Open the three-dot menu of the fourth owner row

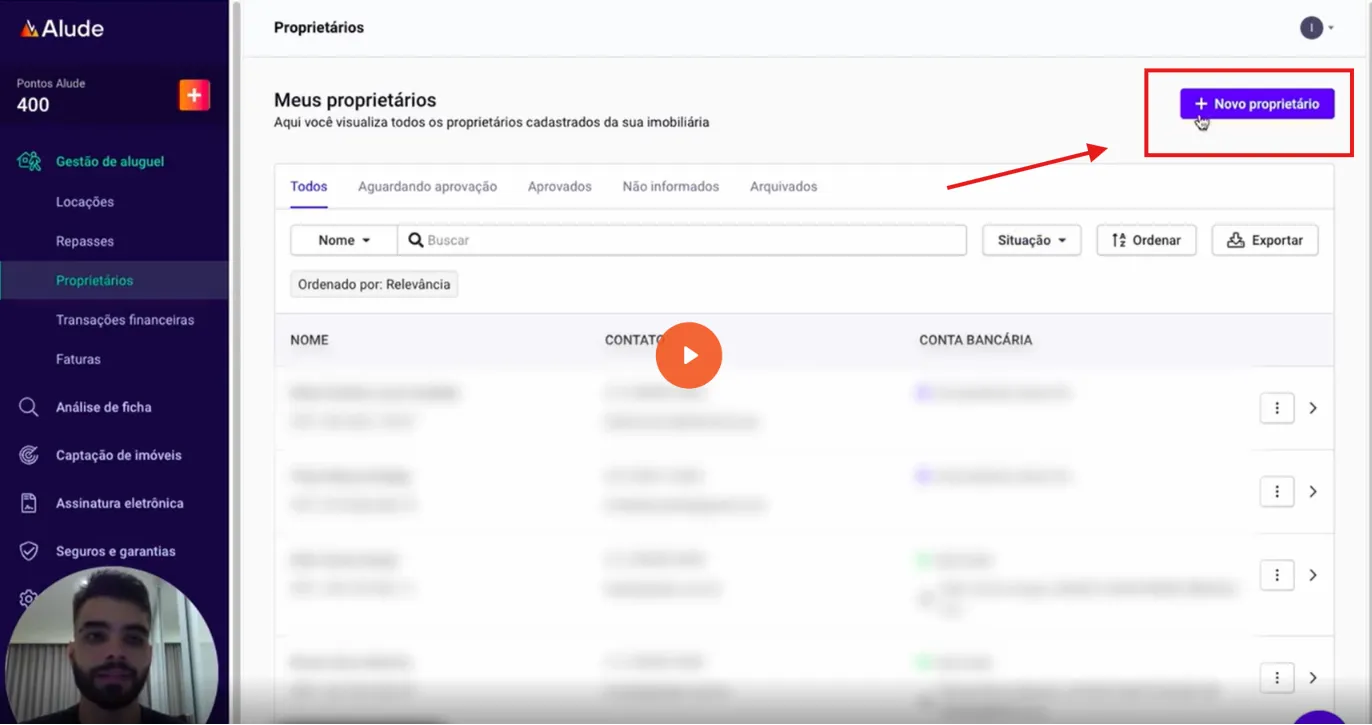(x=1277, y=677)
